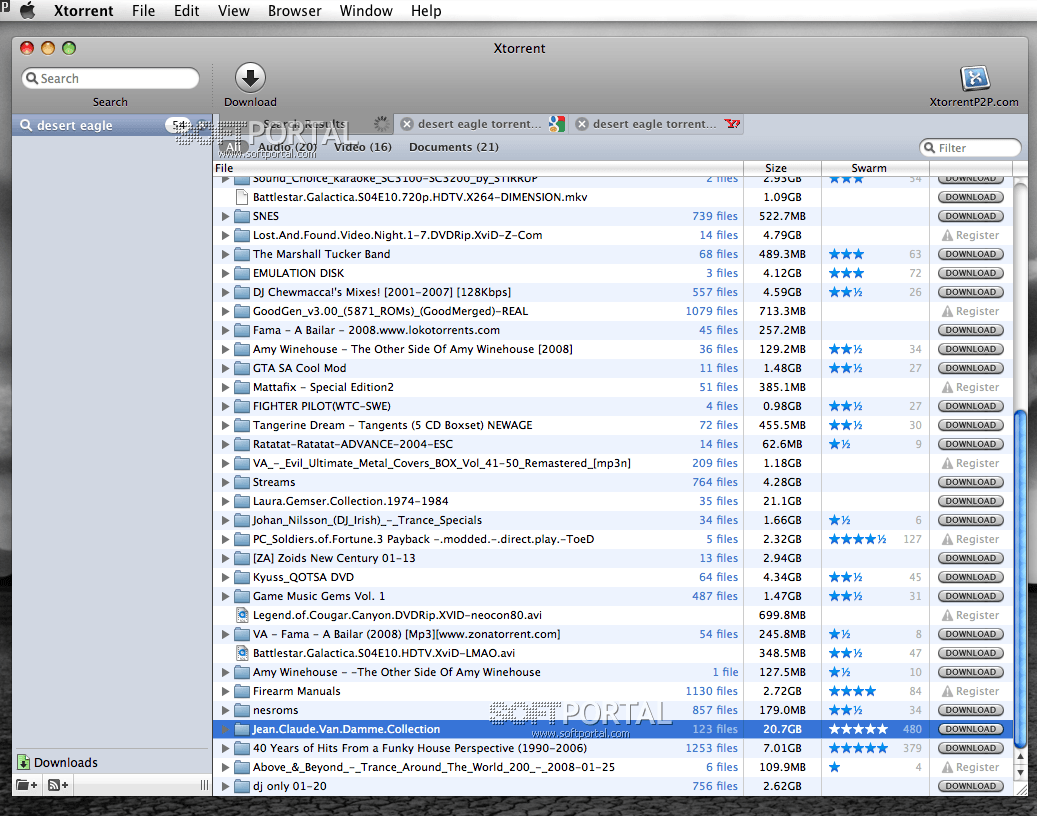
Task: Click DOWNLOAD for Streams row
Action: [x=970, y=482]
